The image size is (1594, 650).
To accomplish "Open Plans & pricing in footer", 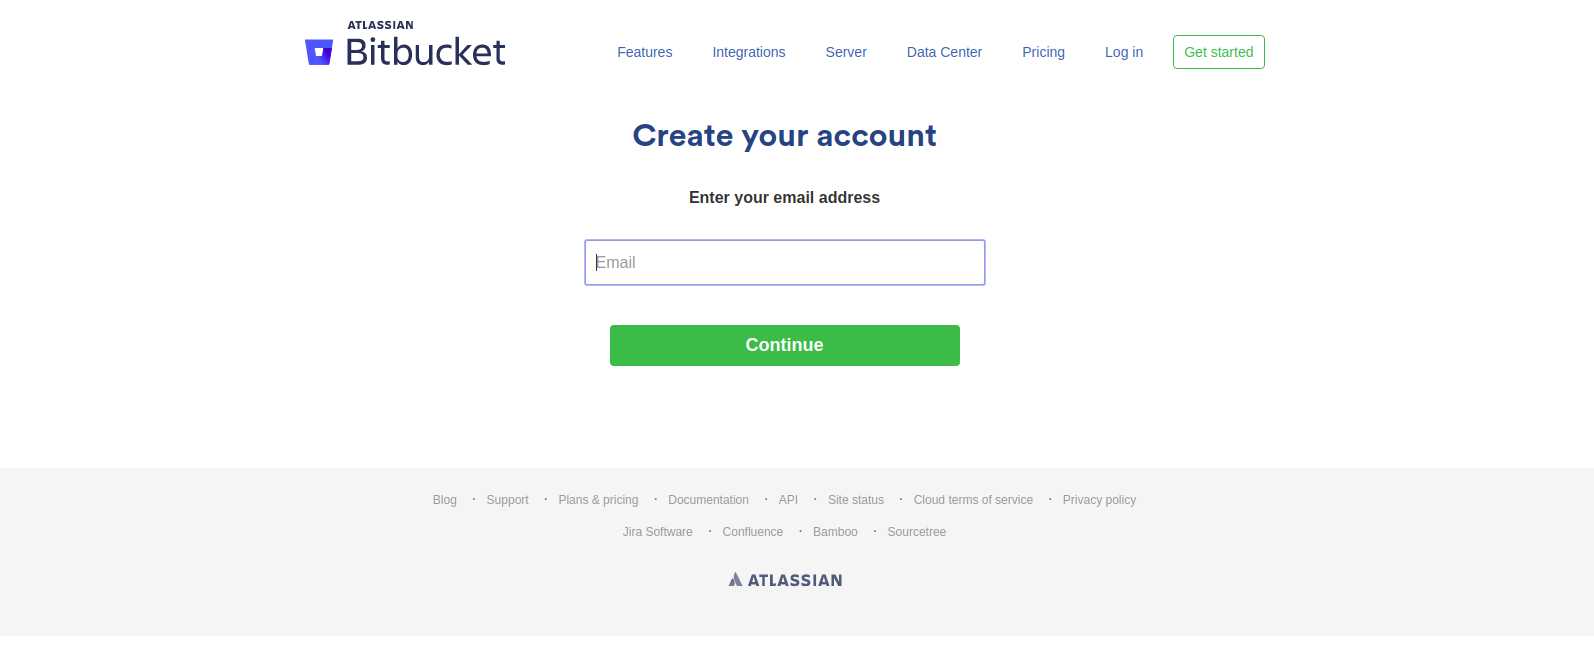I will 598,500.
